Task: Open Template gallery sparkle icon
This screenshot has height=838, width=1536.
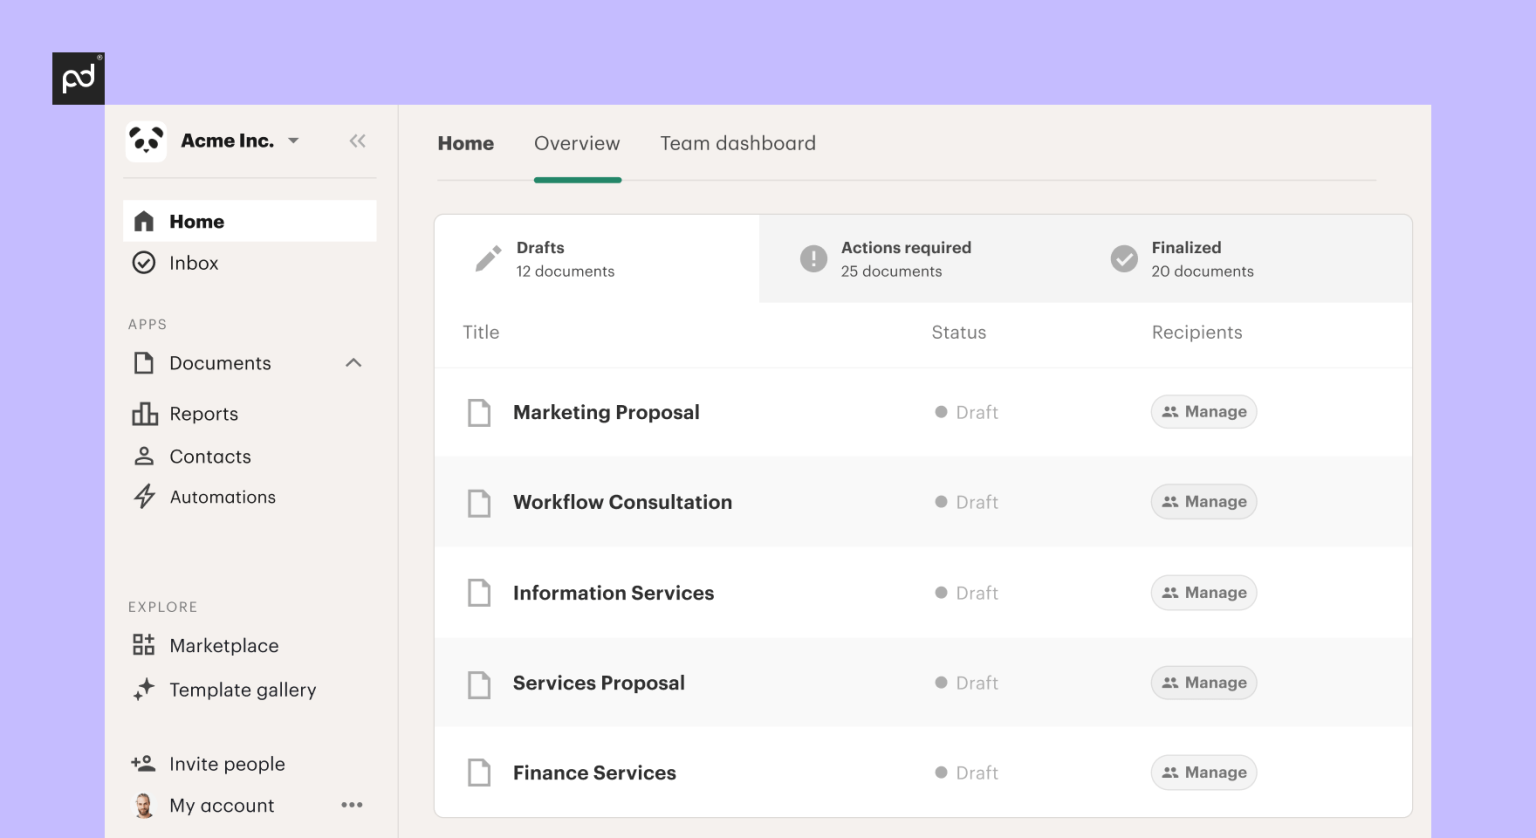Action: [x=145, y=689]
